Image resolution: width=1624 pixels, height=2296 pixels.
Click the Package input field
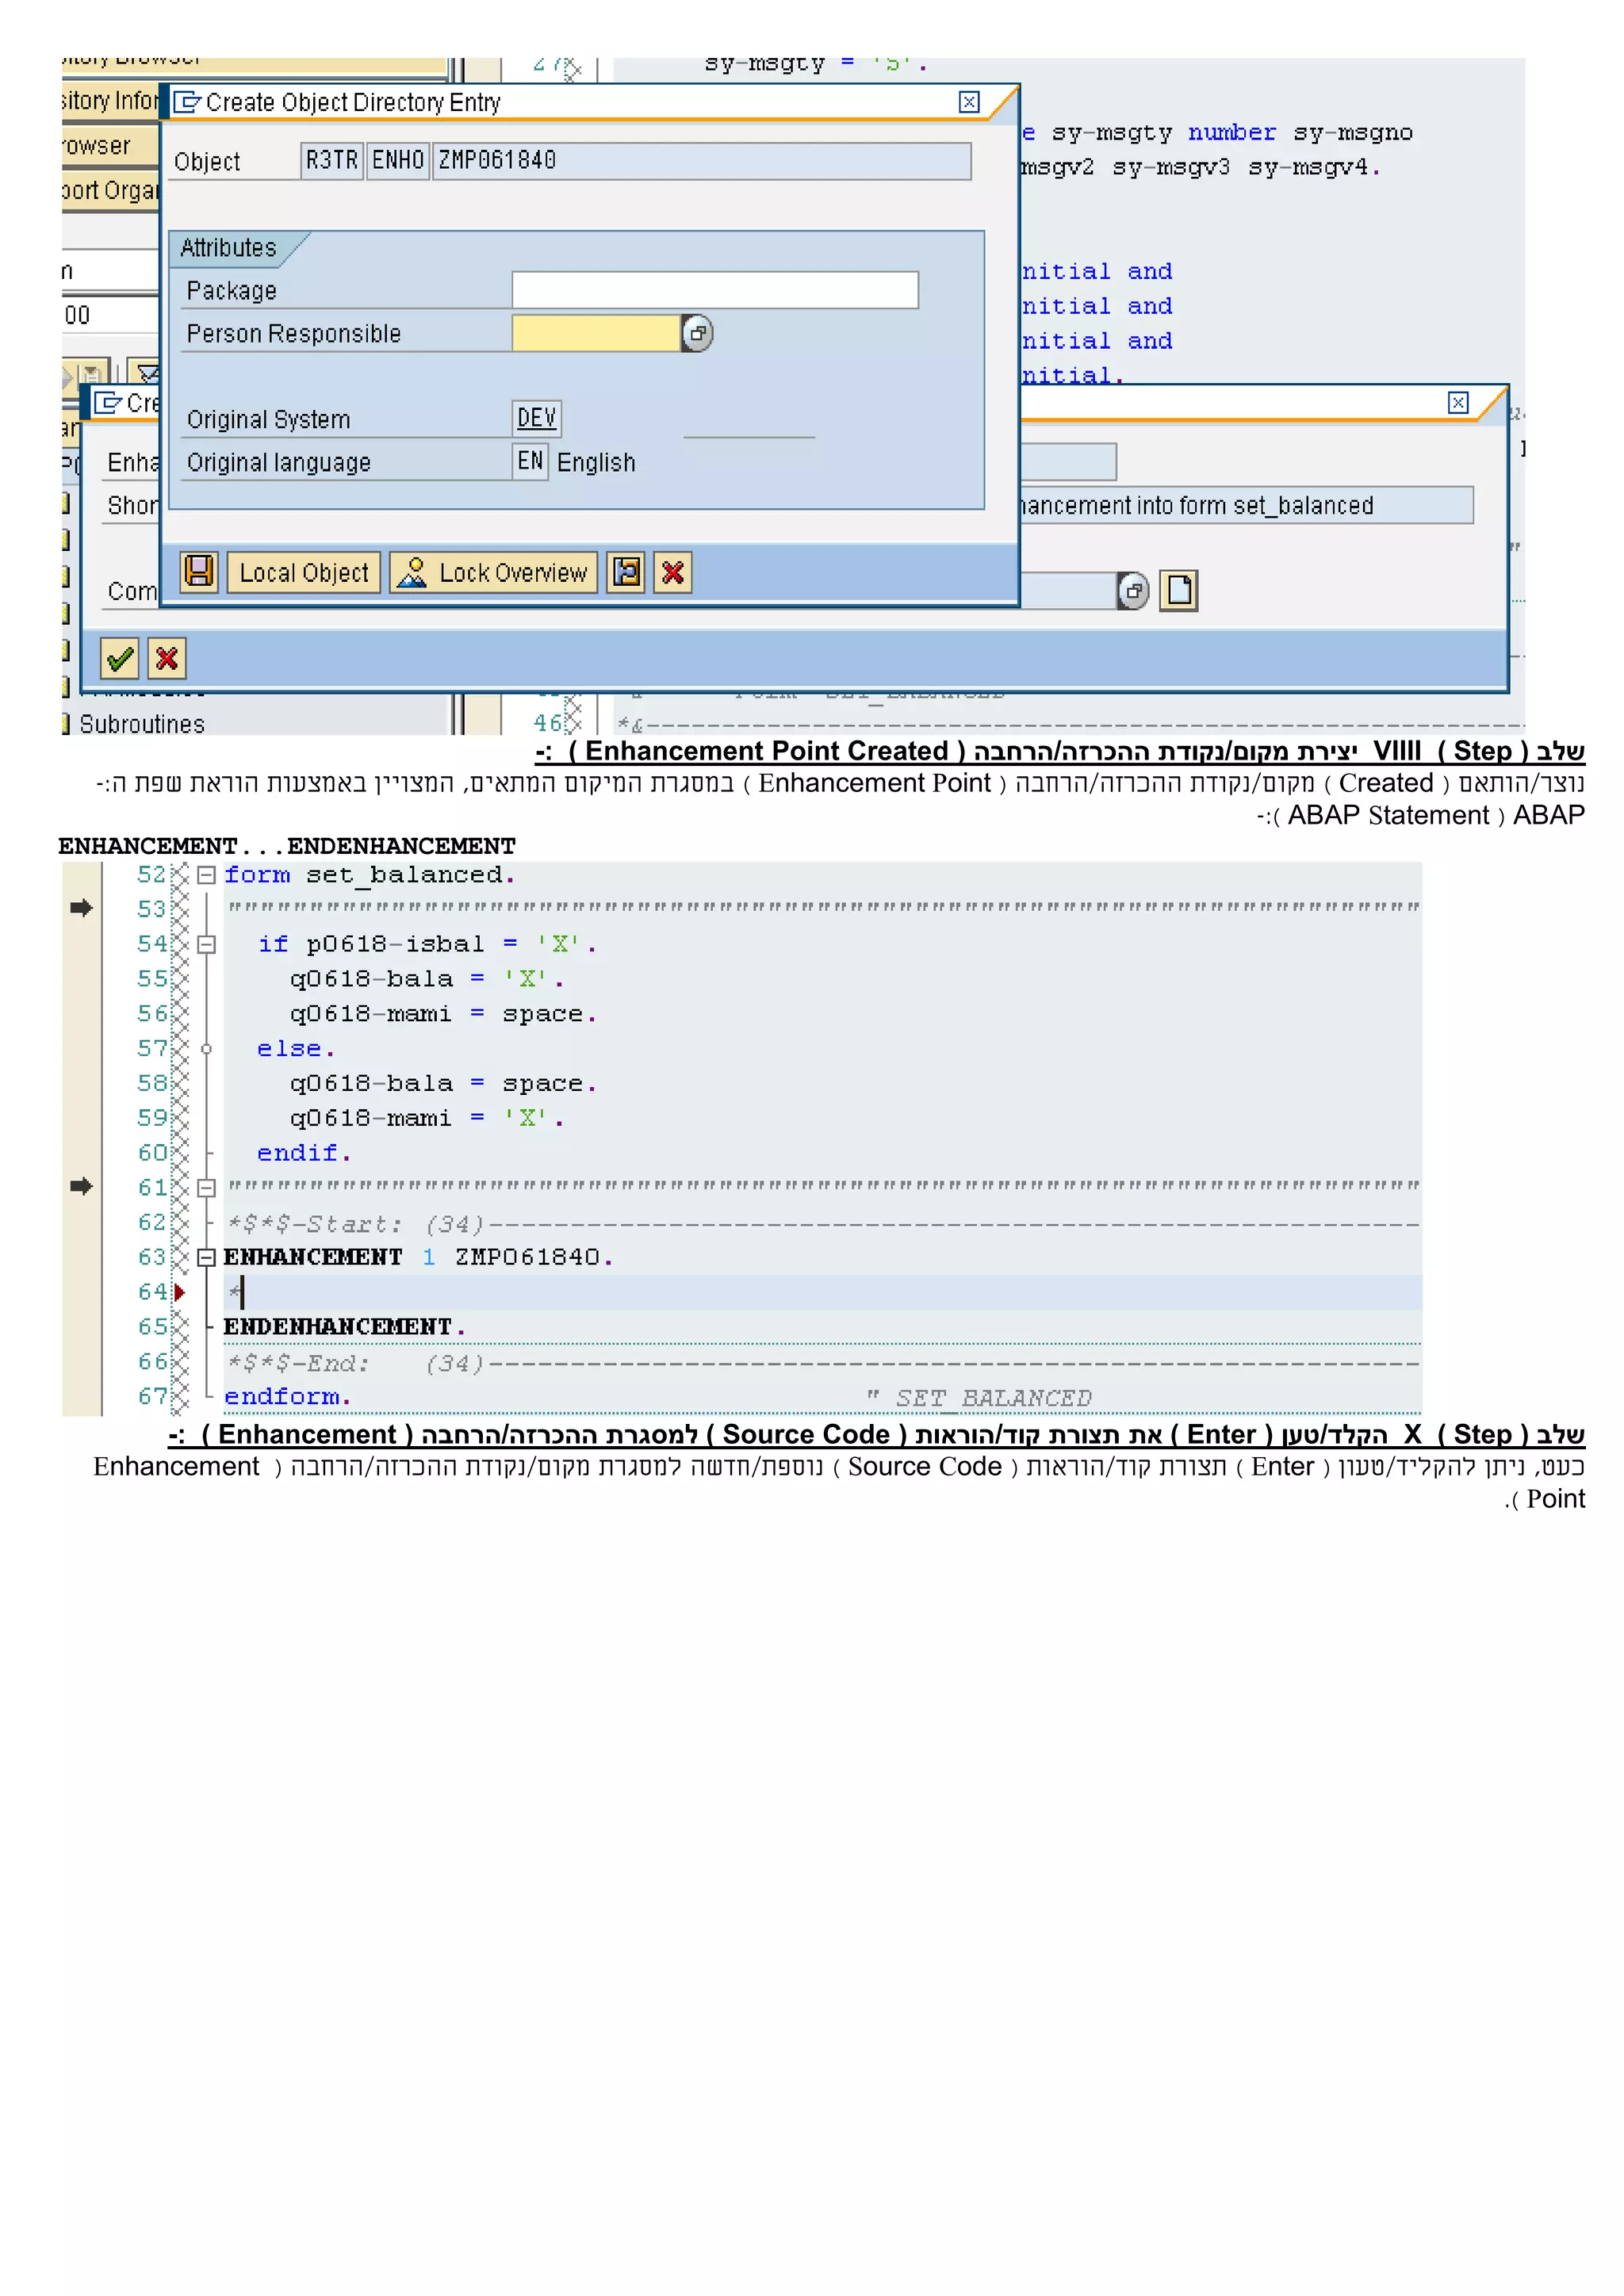(x=714, y=290)
